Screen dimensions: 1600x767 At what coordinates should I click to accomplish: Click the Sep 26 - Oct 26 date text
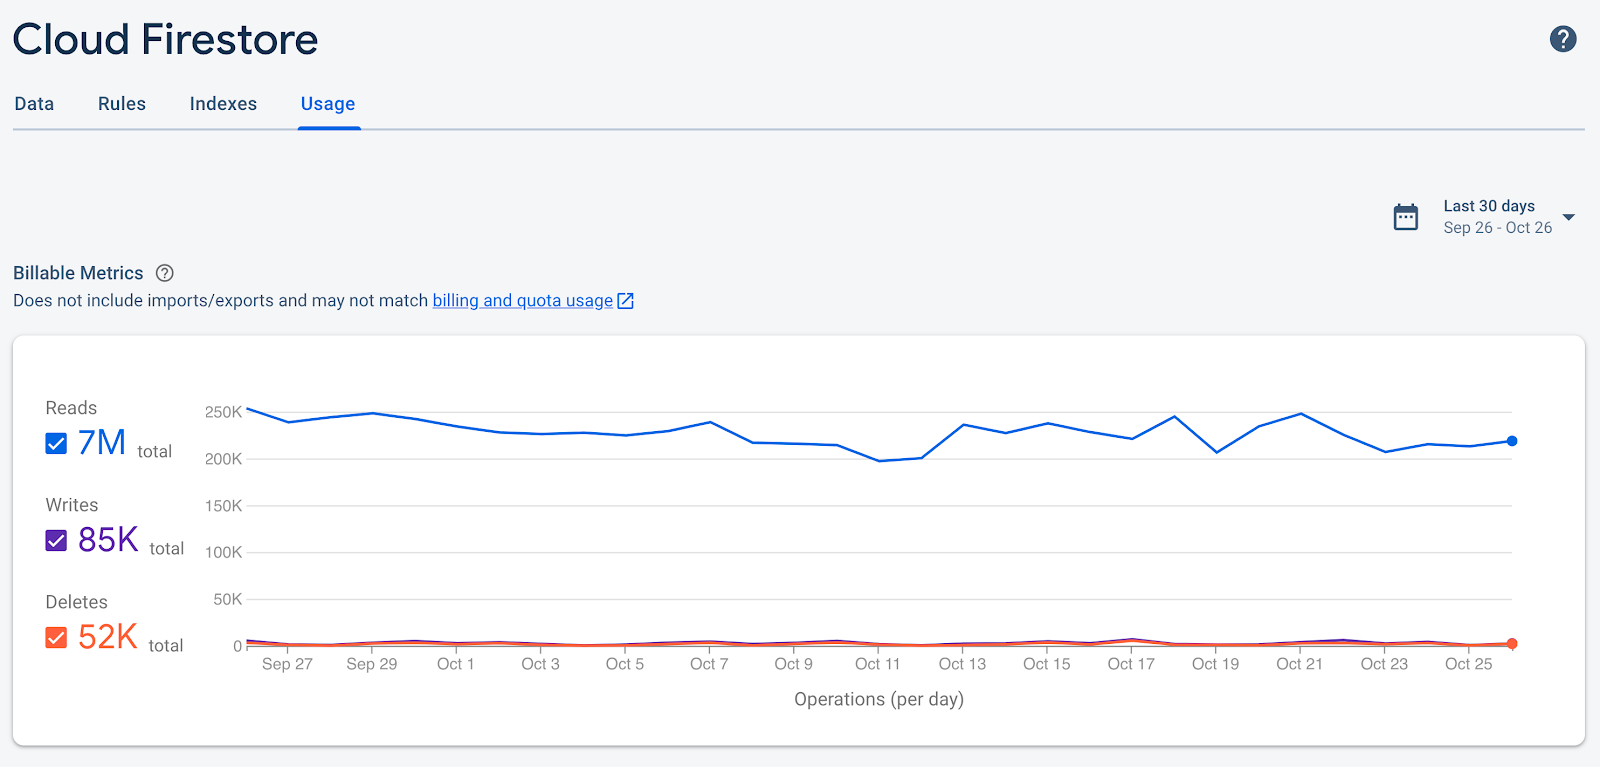point(1497,228)
